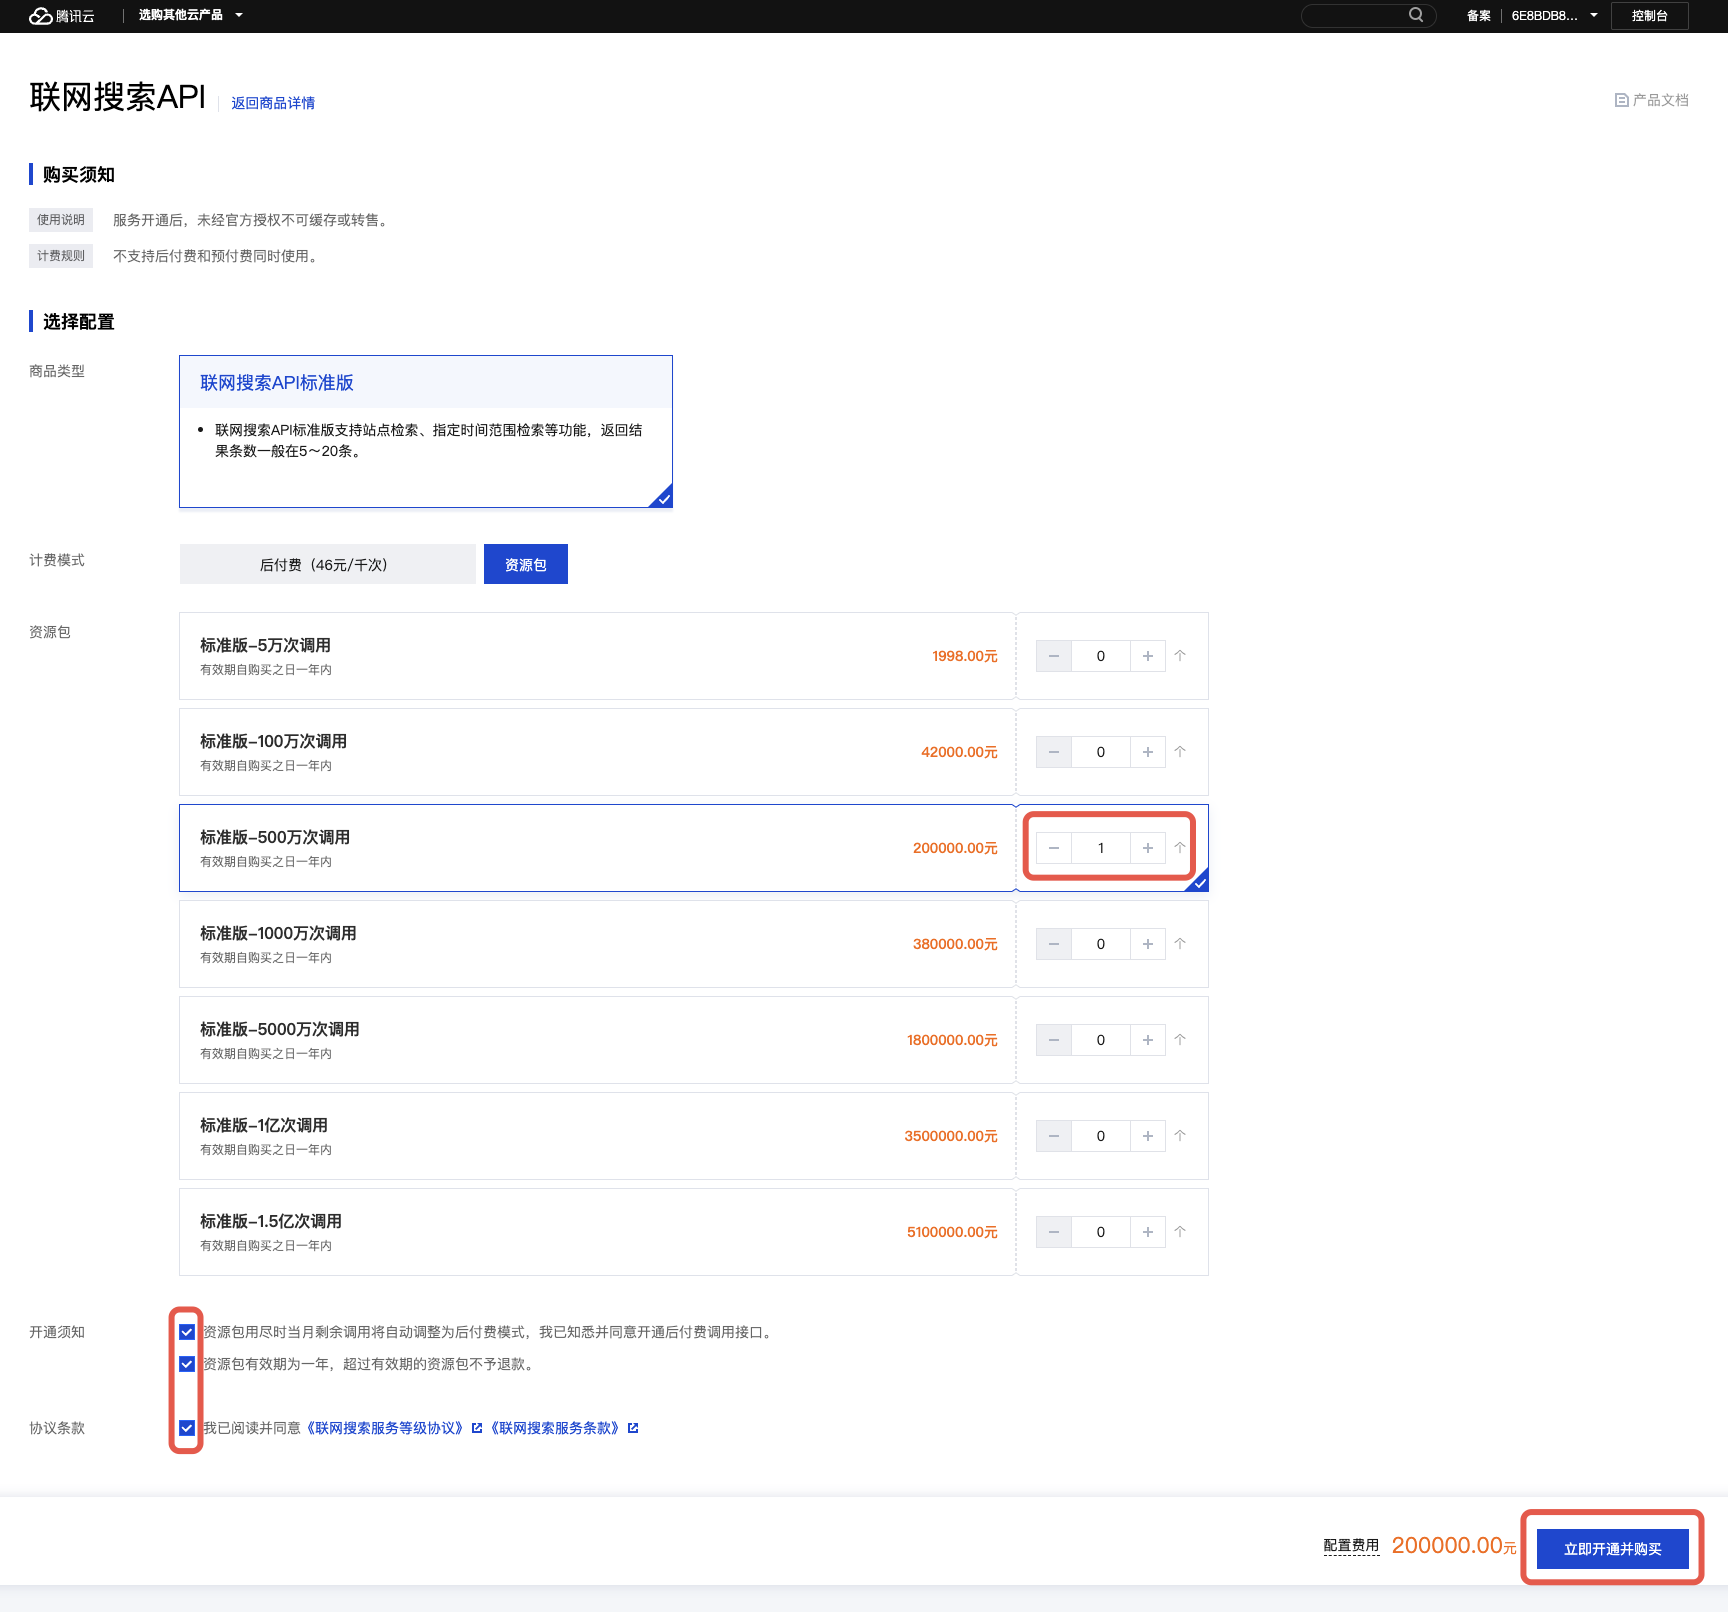This screenshot has height=1612, width=1728.
Task: Toggle checkbox for 资源包用尽时 postpaid notice
Action: 187,1332
